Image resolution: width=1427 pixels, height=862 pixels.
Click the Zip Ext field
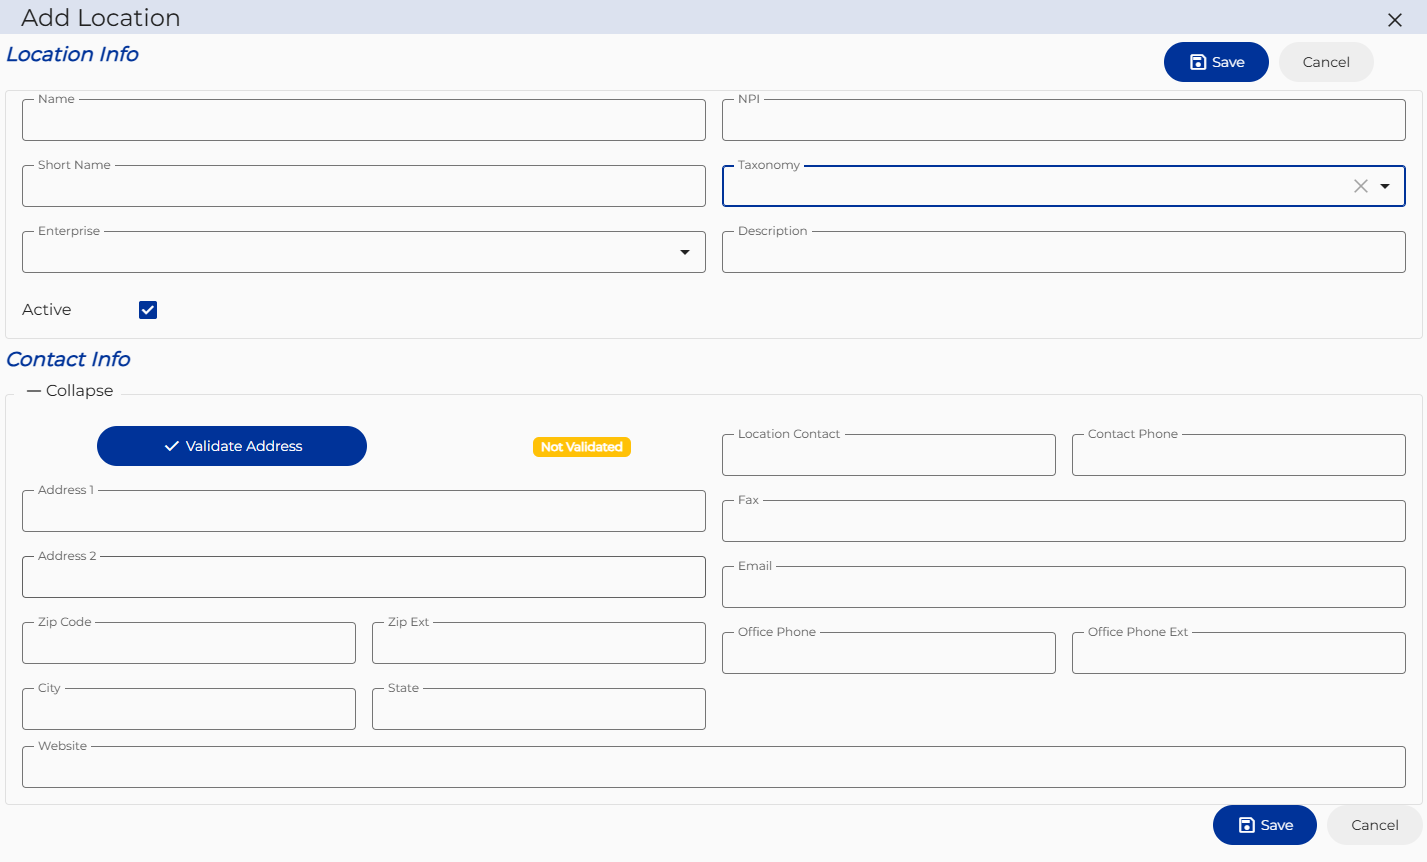pyautogui.click(x=539, y=643)
